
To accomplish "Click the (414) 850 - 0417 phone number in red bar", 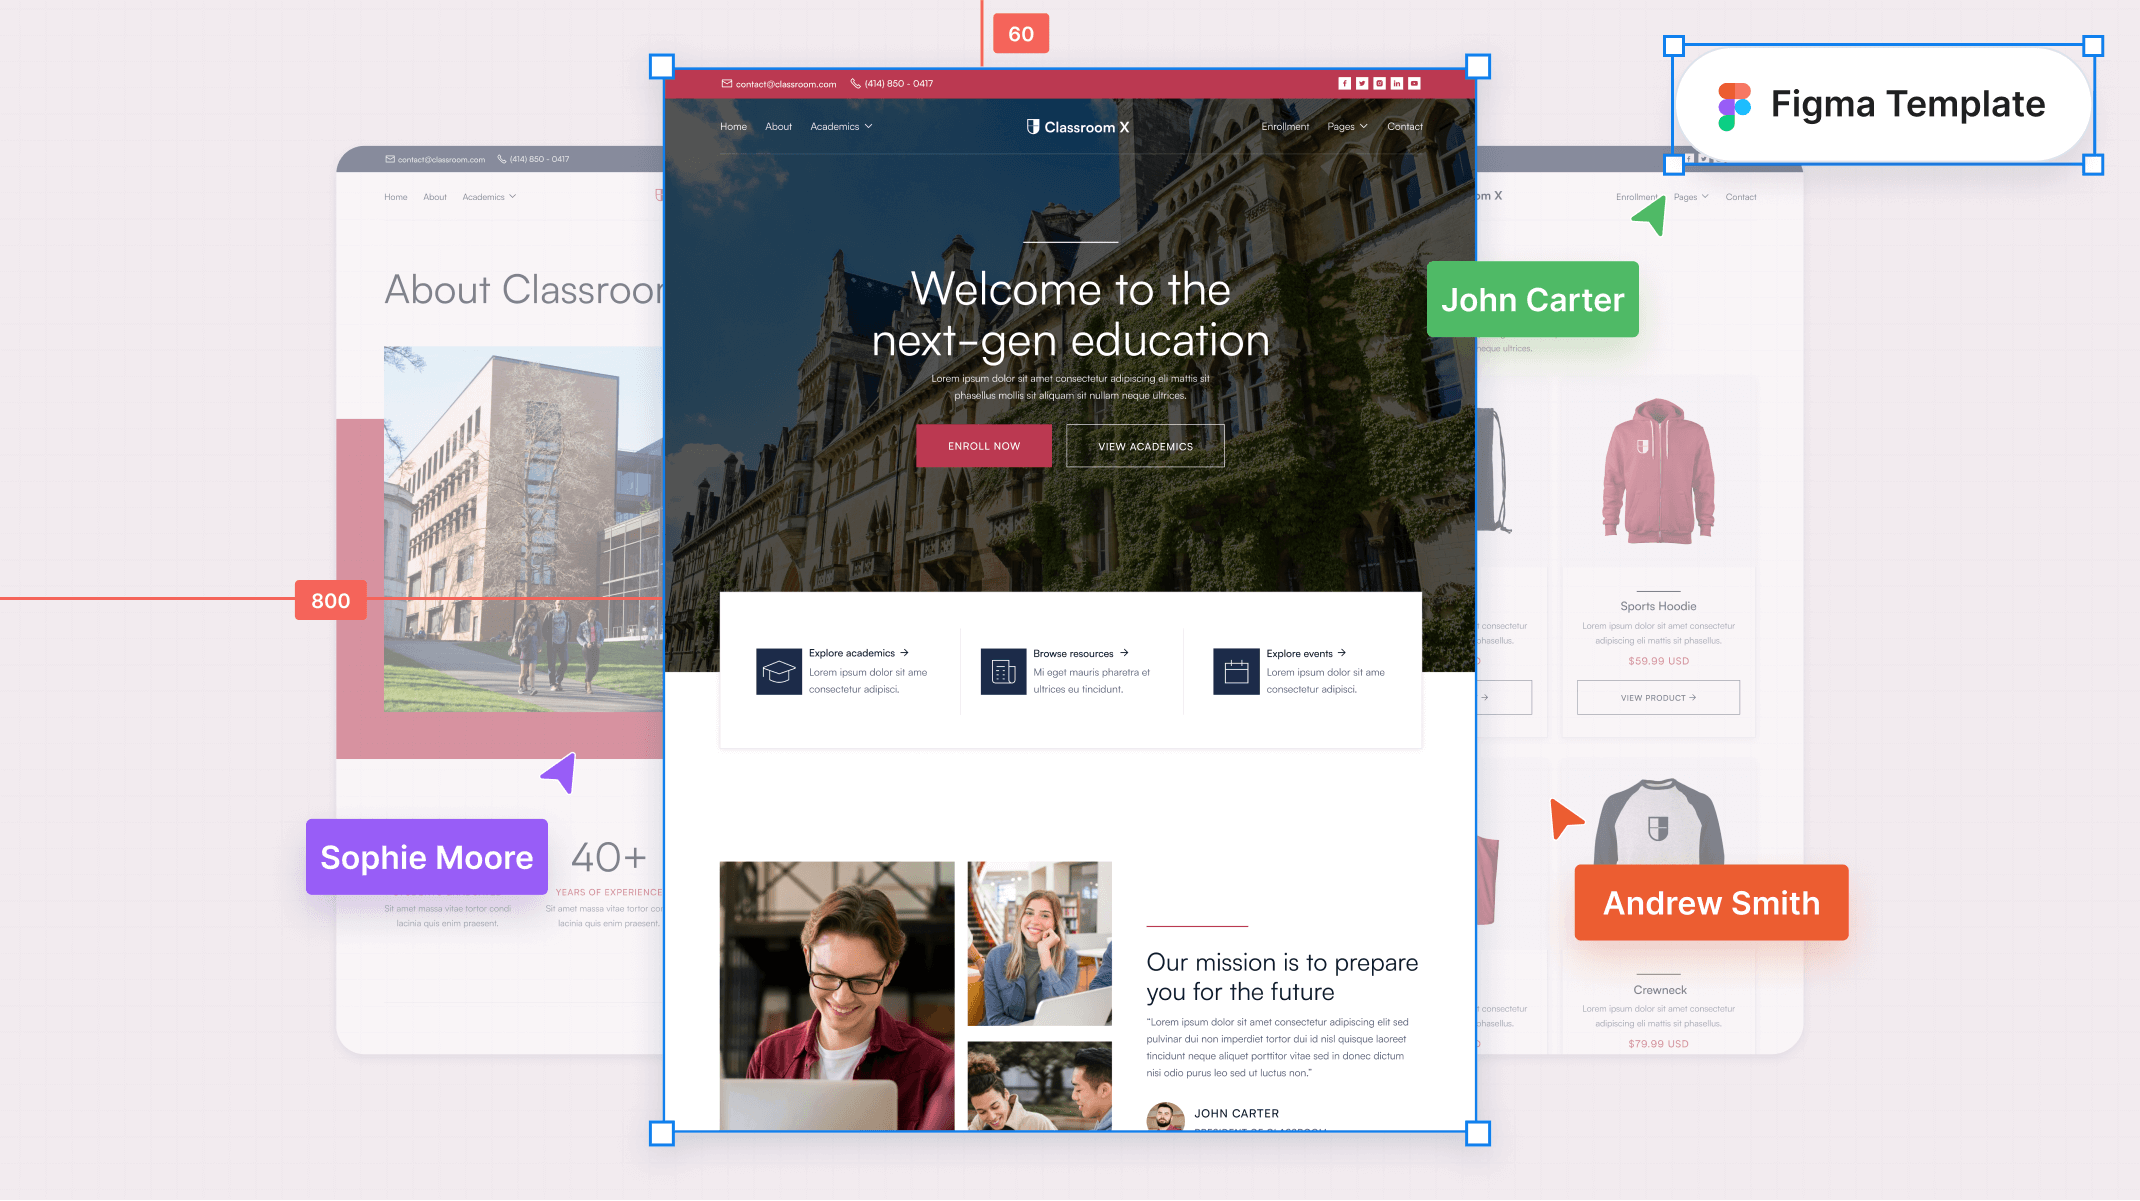I will pyautogui.click(x=899, y=84).
